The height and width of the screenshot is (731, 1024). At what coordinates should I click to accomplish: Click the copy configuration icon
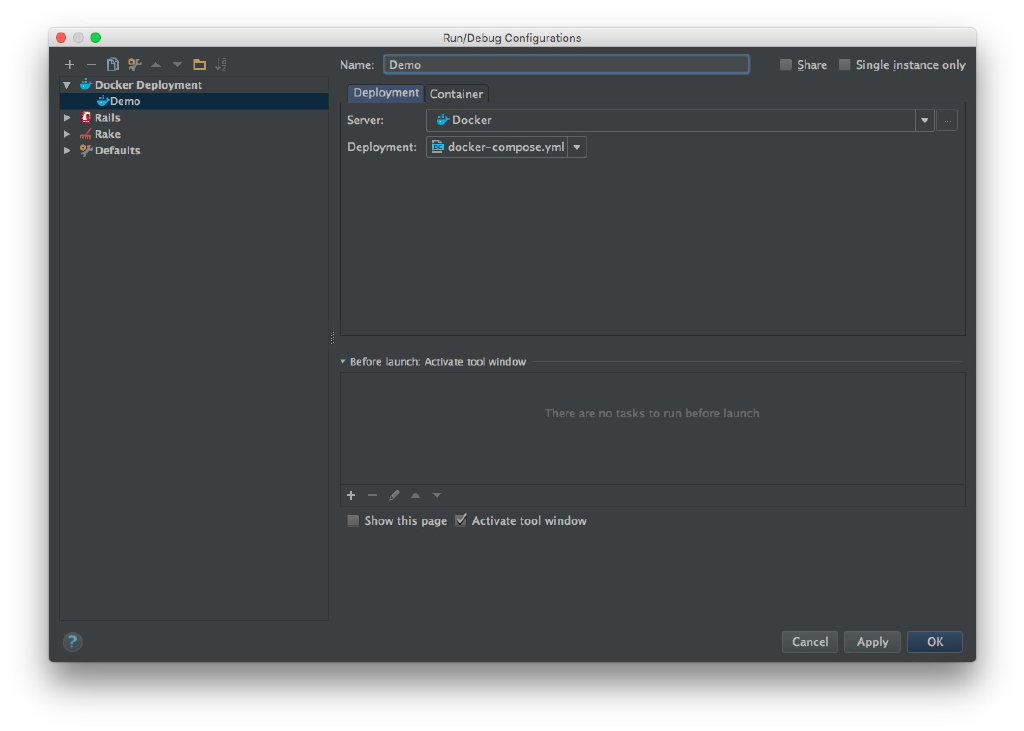(113, 65)
